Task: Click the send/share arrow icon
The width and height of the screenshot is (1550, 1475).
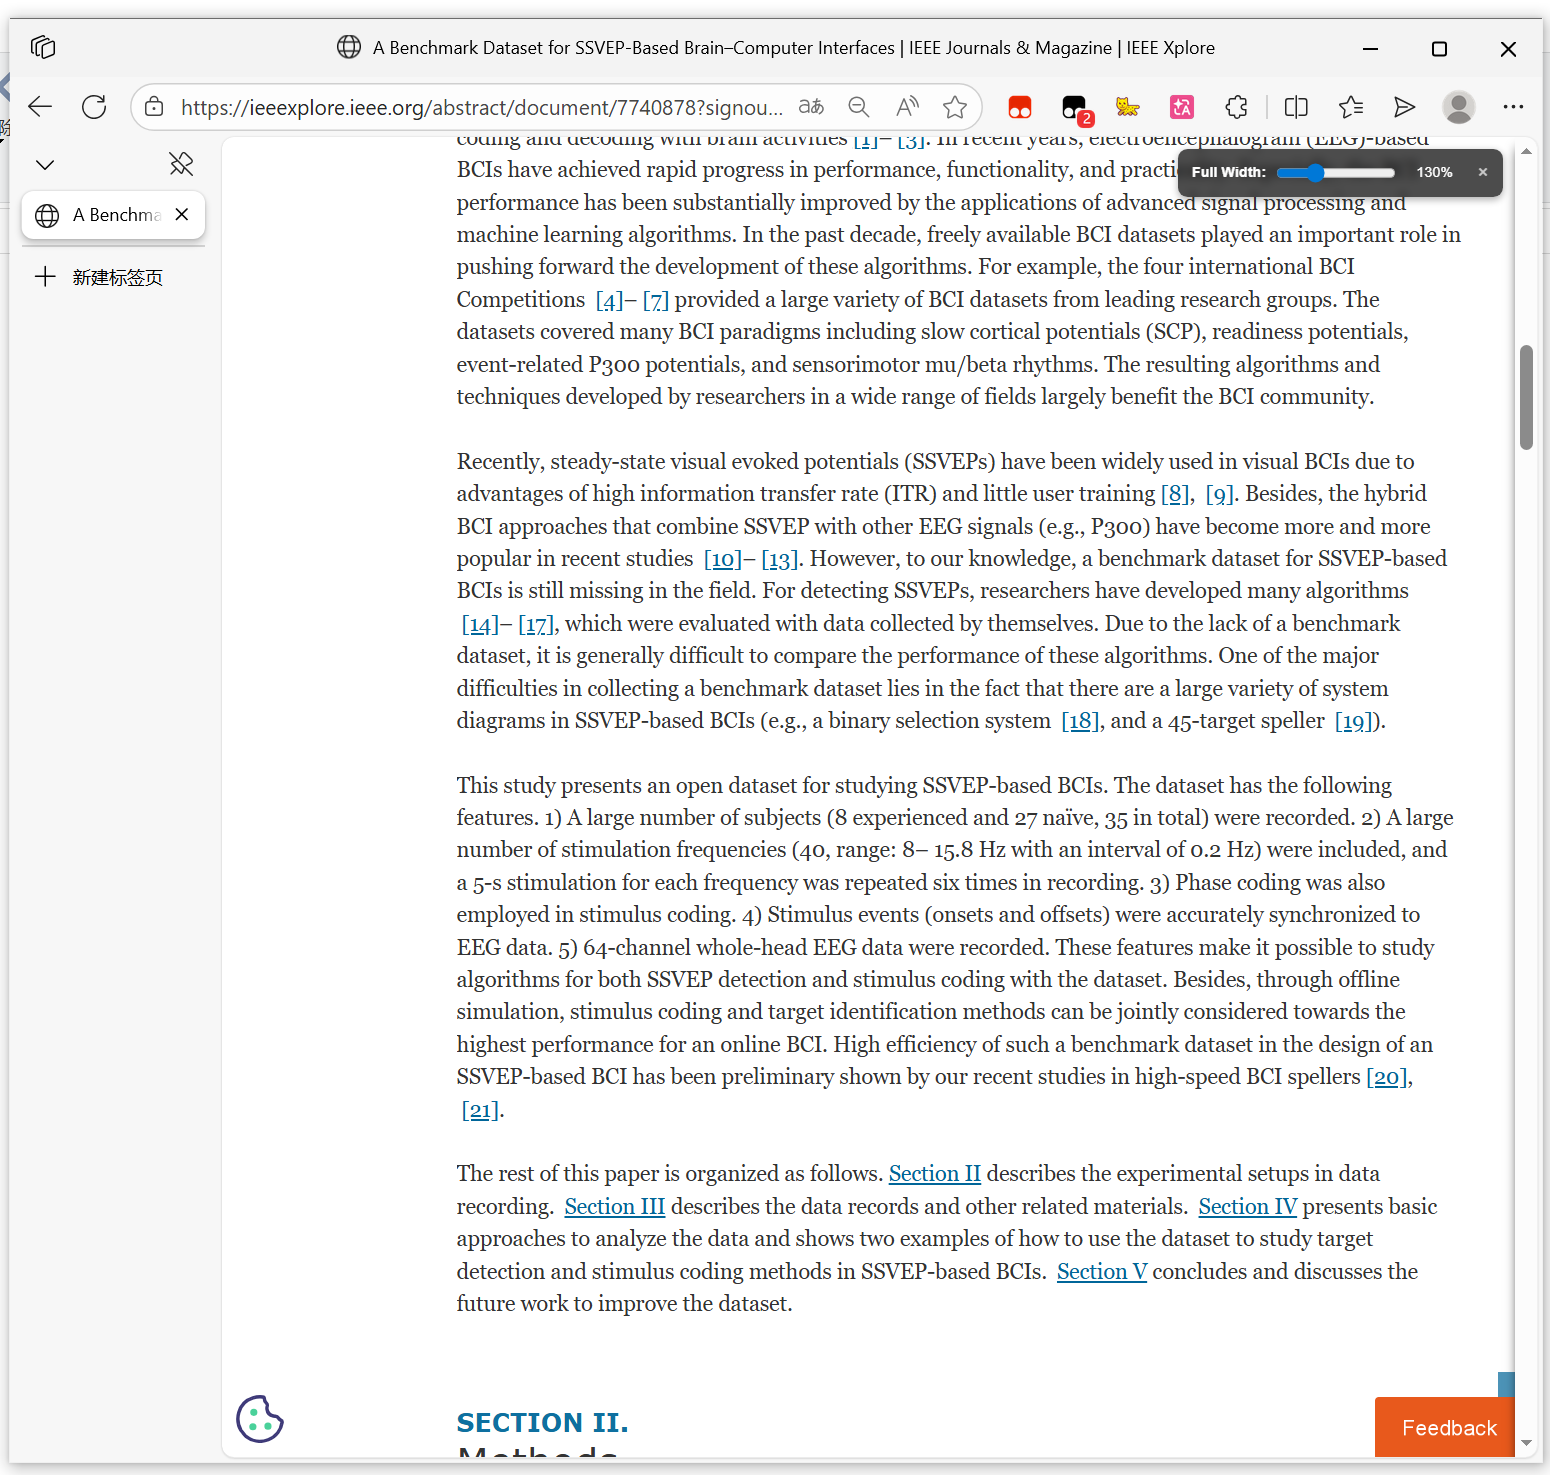Action: coord(1404,107)
